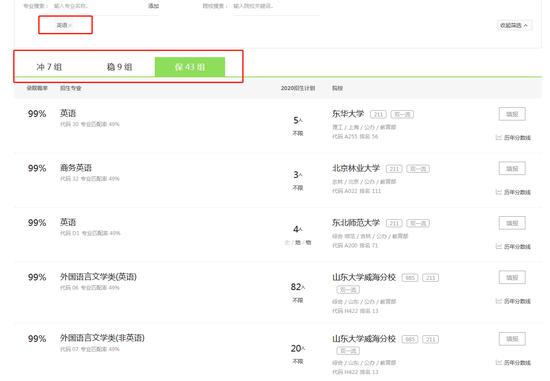Open 历年分数线 for 北京林业大学

513,192
